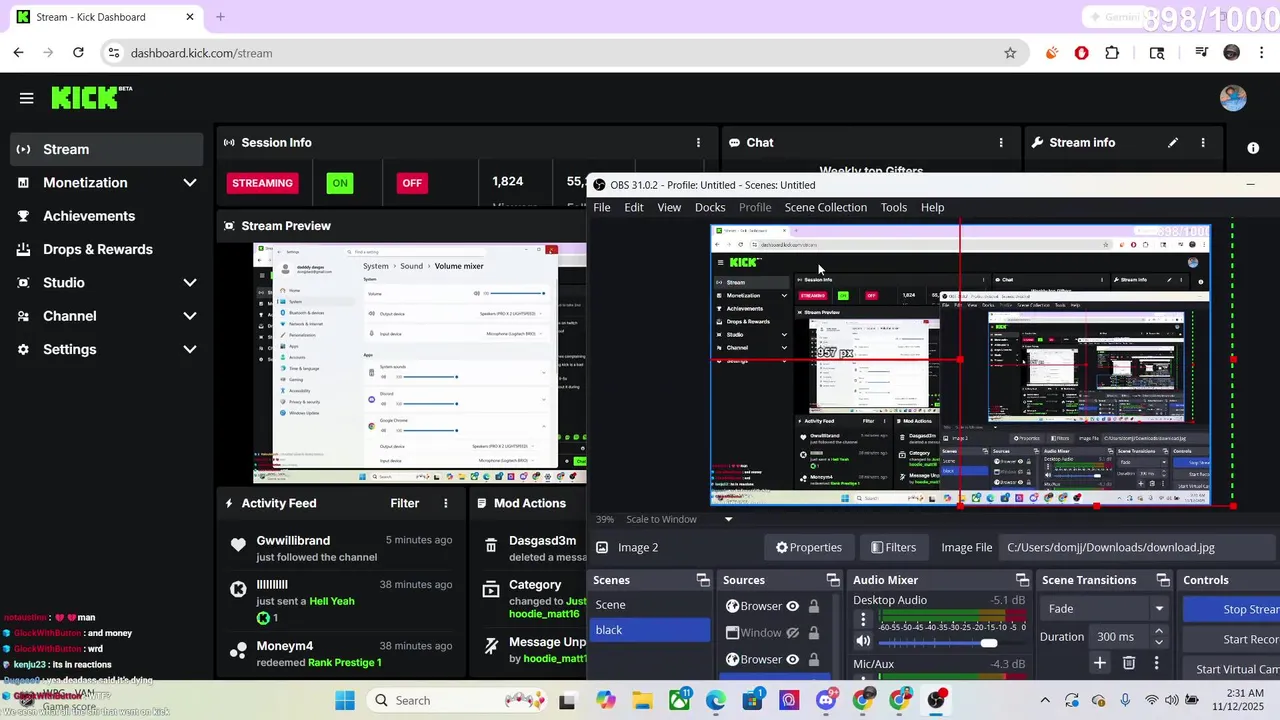
Task: Remove scene transition with trash icon
Action: pyautogui.click(x=1129, y=662)
